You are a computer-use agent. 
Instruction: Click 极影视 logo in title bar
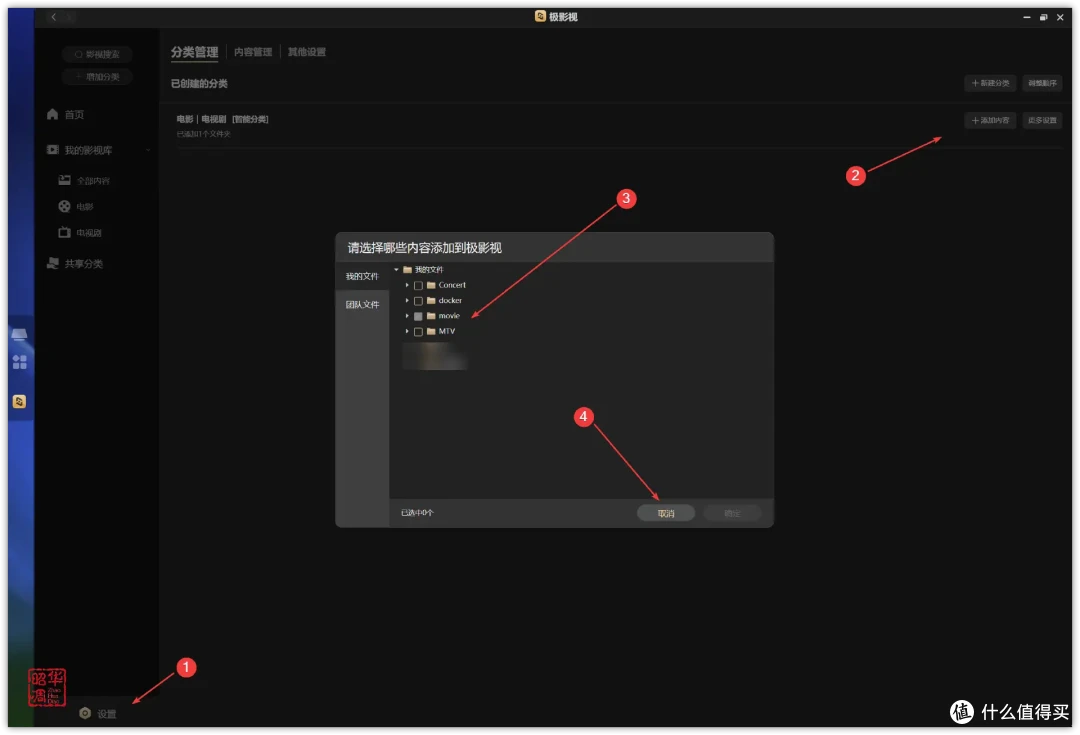(540, 16)
